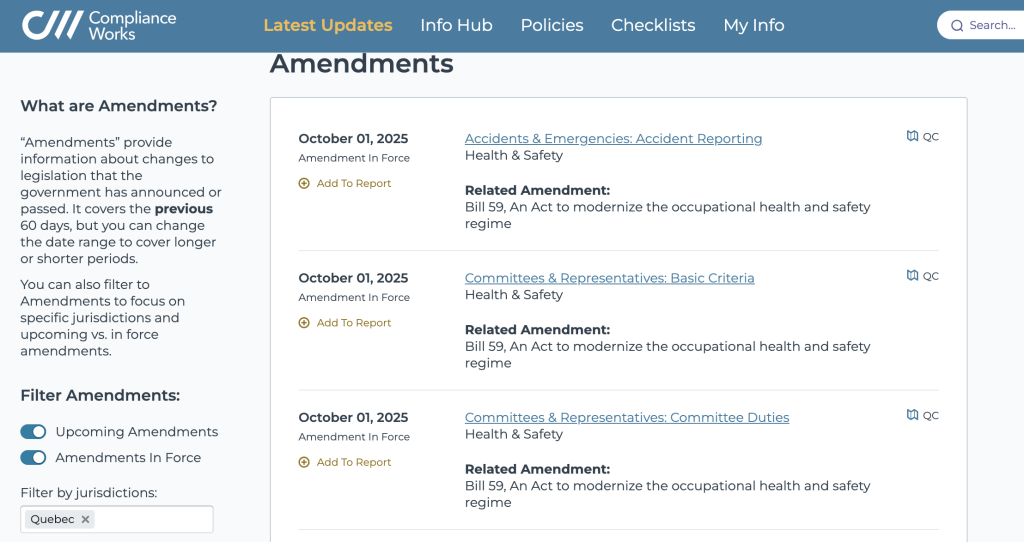This screenshot has height=542, width=1024.
Task: Click the Amendments page heading
Action: tap(362, 64)
